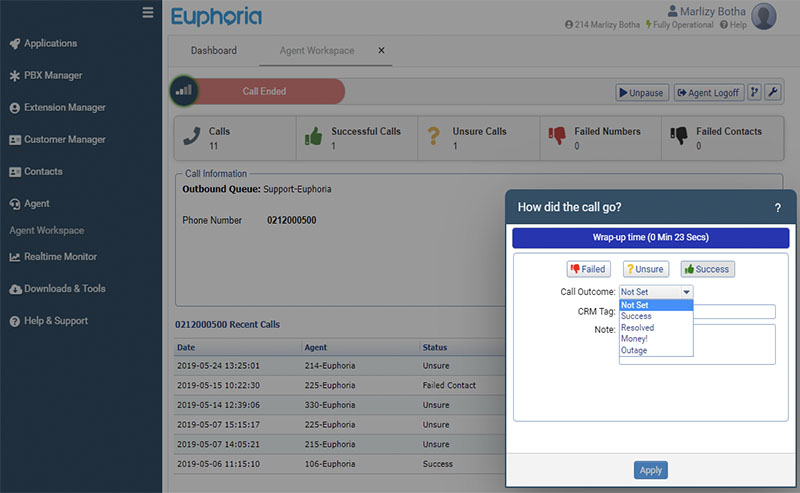Open PBX Manager in sidebar
The image size is (800, 493).
click(x=53, y=76)
